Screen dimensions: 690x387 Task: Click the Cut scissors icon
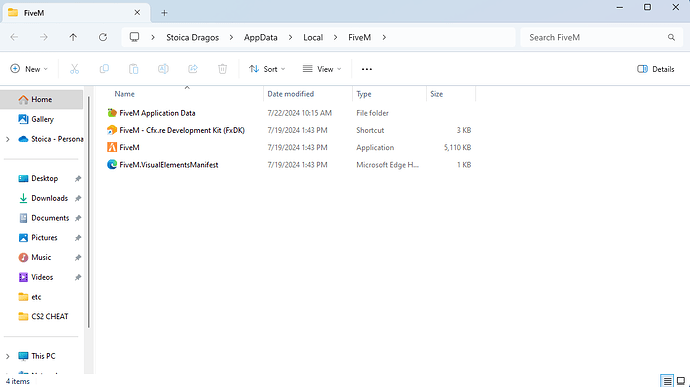tap(74, 69)
